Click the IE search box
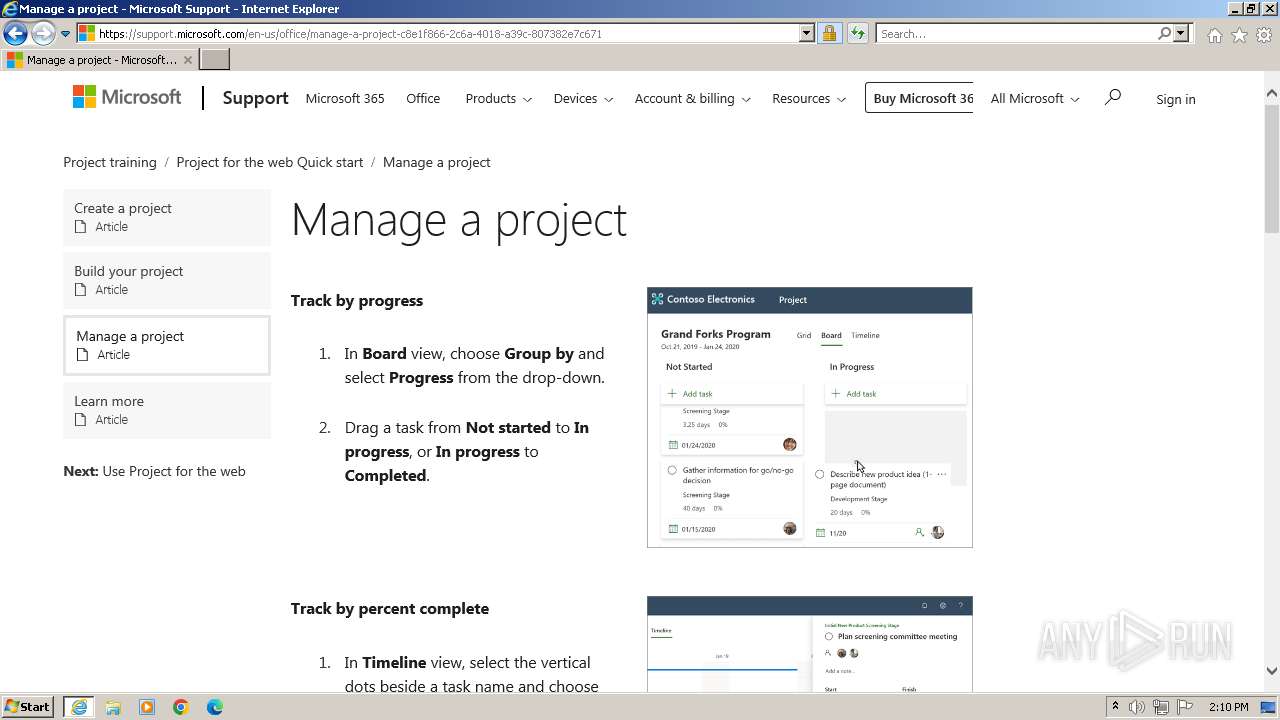1280x720 pixels. click(1015, 33)
